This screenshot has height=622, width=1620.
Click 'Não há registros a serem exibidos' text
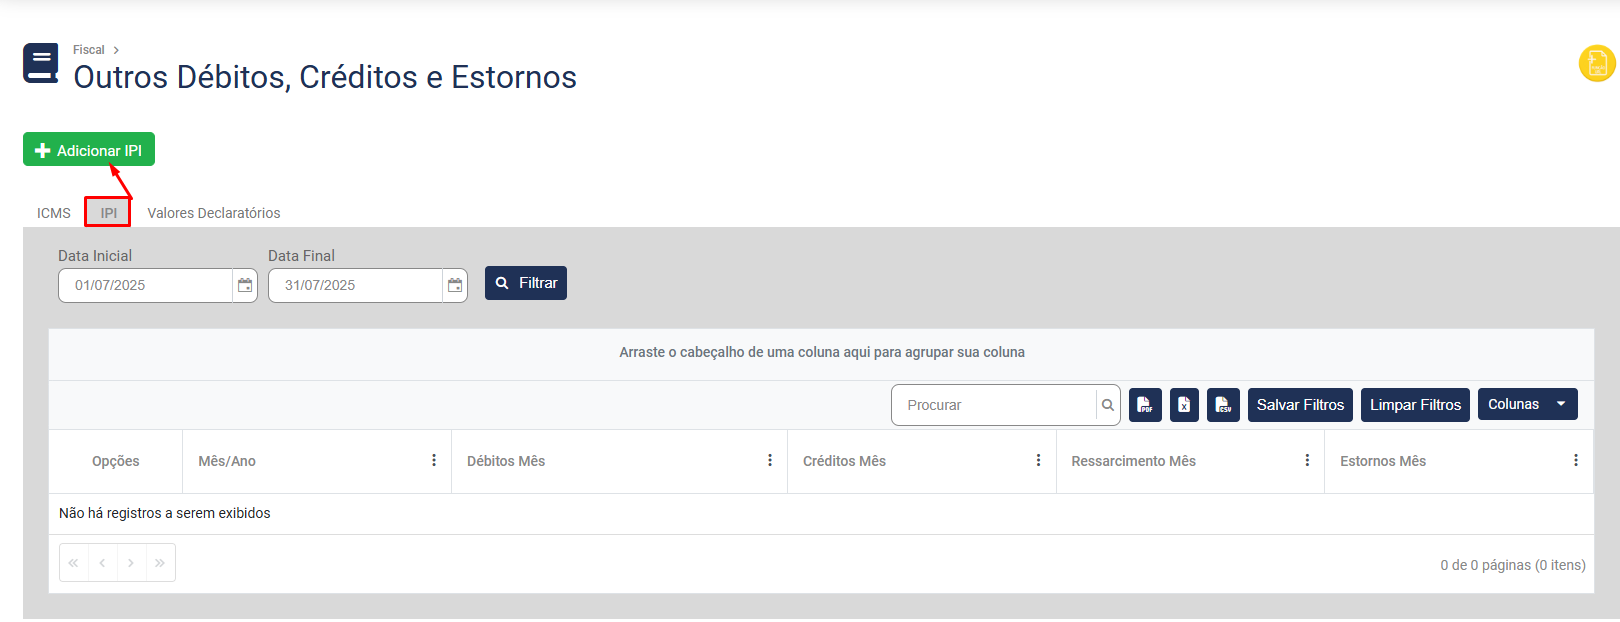[x=165, y=513]
